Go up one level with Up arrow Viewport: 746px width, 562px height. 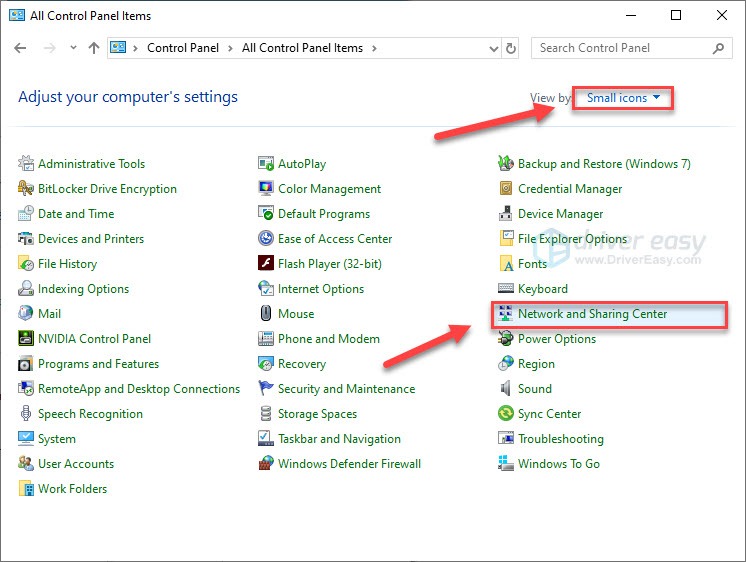(94, 48)
